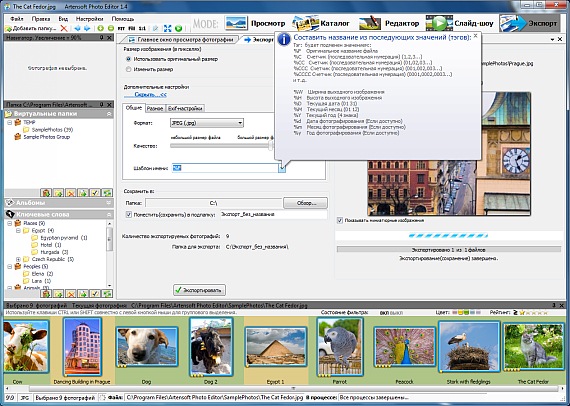Viewport: 570px width, 406px height.
Task: Click the FIT zoom toolbar icon
Action: coord(122,28)
